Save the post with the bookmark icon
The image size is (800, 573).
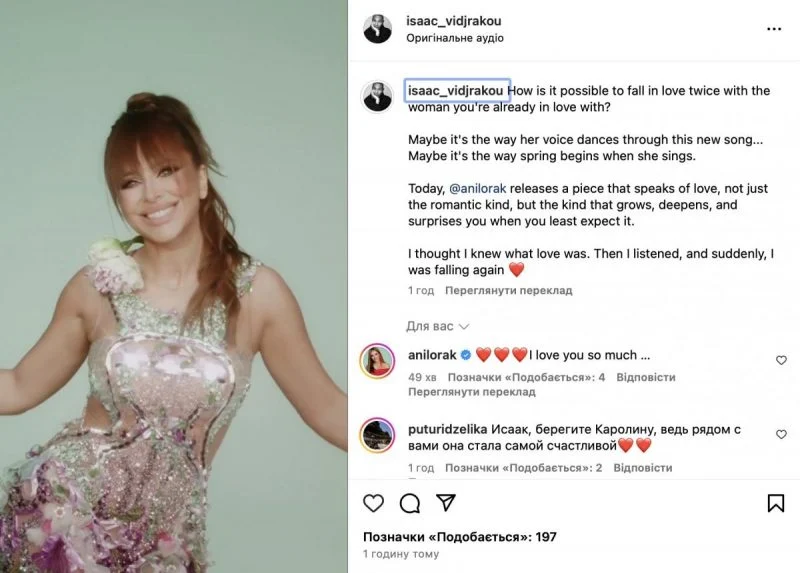pos(775,503)
